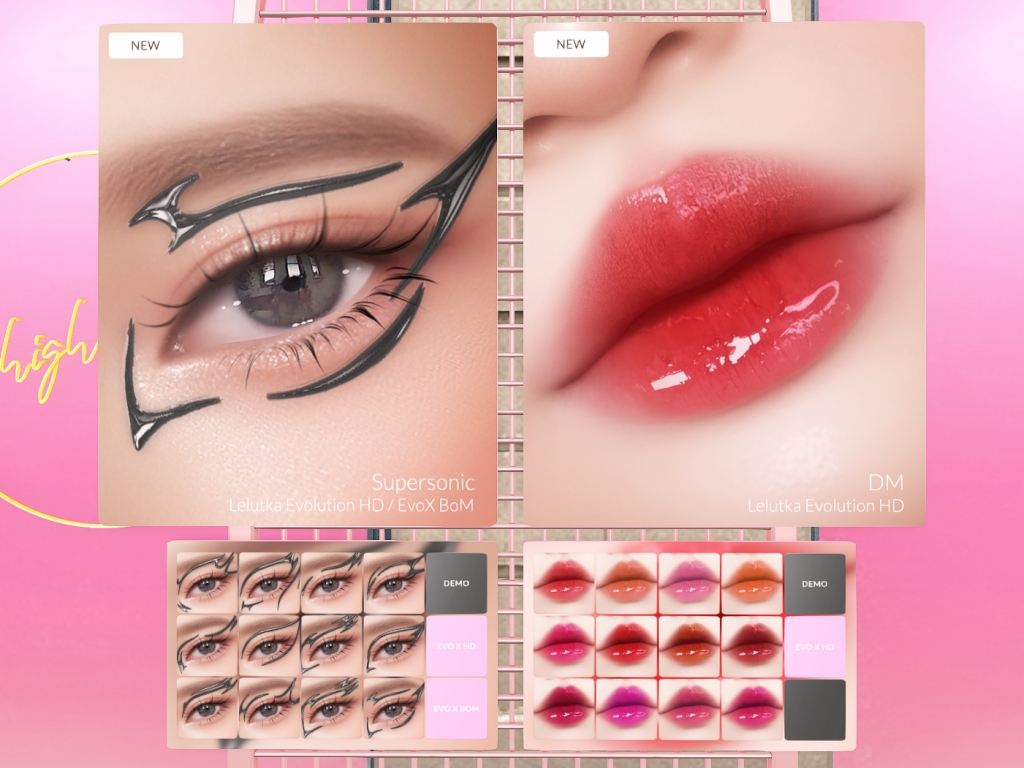Pick the eyeliner style beside the EVO X BOM button
Image resolution: width=1024 pixels, height=768 pixels.
click(x=394, y=709)
